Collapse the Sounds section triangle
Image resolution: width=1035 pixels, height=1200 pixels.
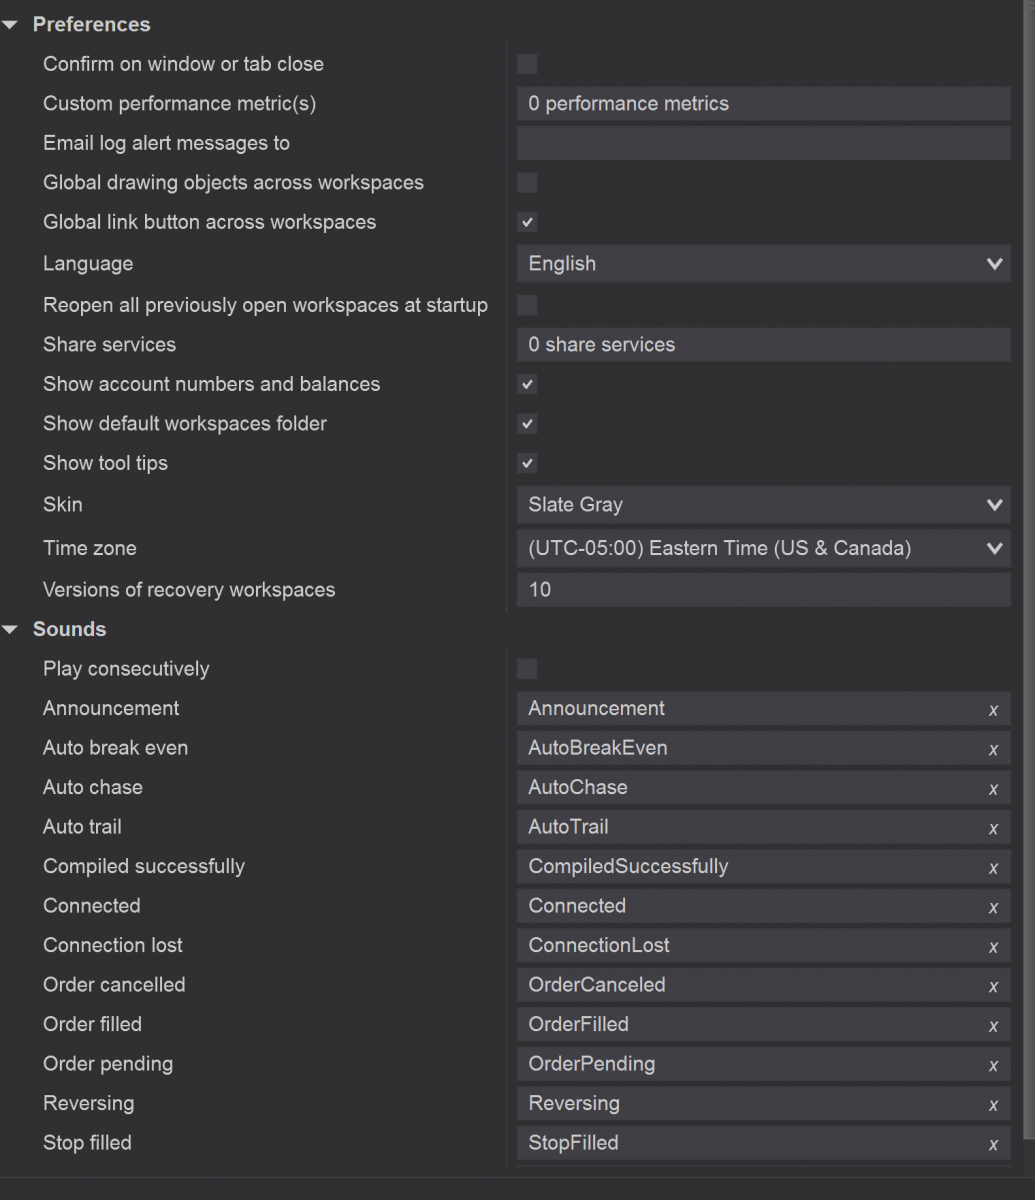(11, 630)
